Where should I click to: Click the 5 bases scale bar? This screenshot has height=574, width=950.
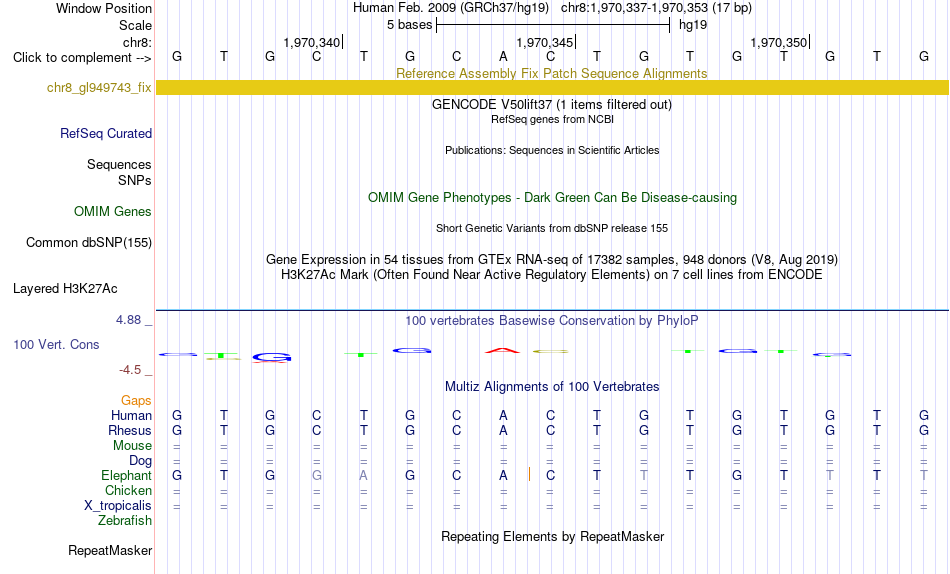click(x=553, y=25)
